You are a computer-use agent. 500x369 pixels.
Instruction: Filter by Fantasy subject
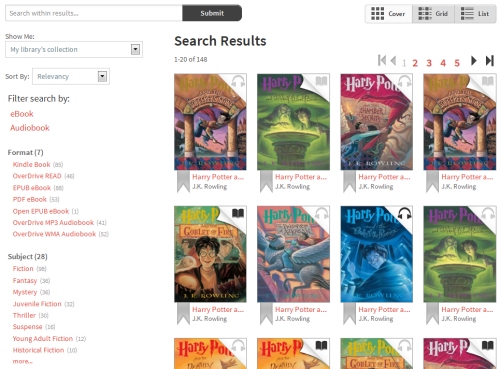25,281
